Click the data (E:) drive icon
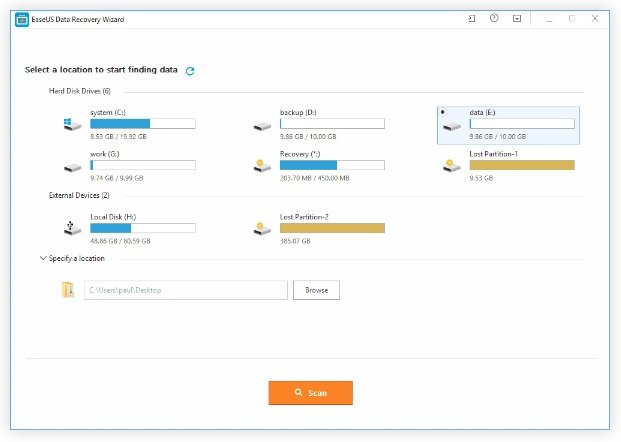This screenshot has width=621, height=442. pyautogui.click(x=451, y=126)
